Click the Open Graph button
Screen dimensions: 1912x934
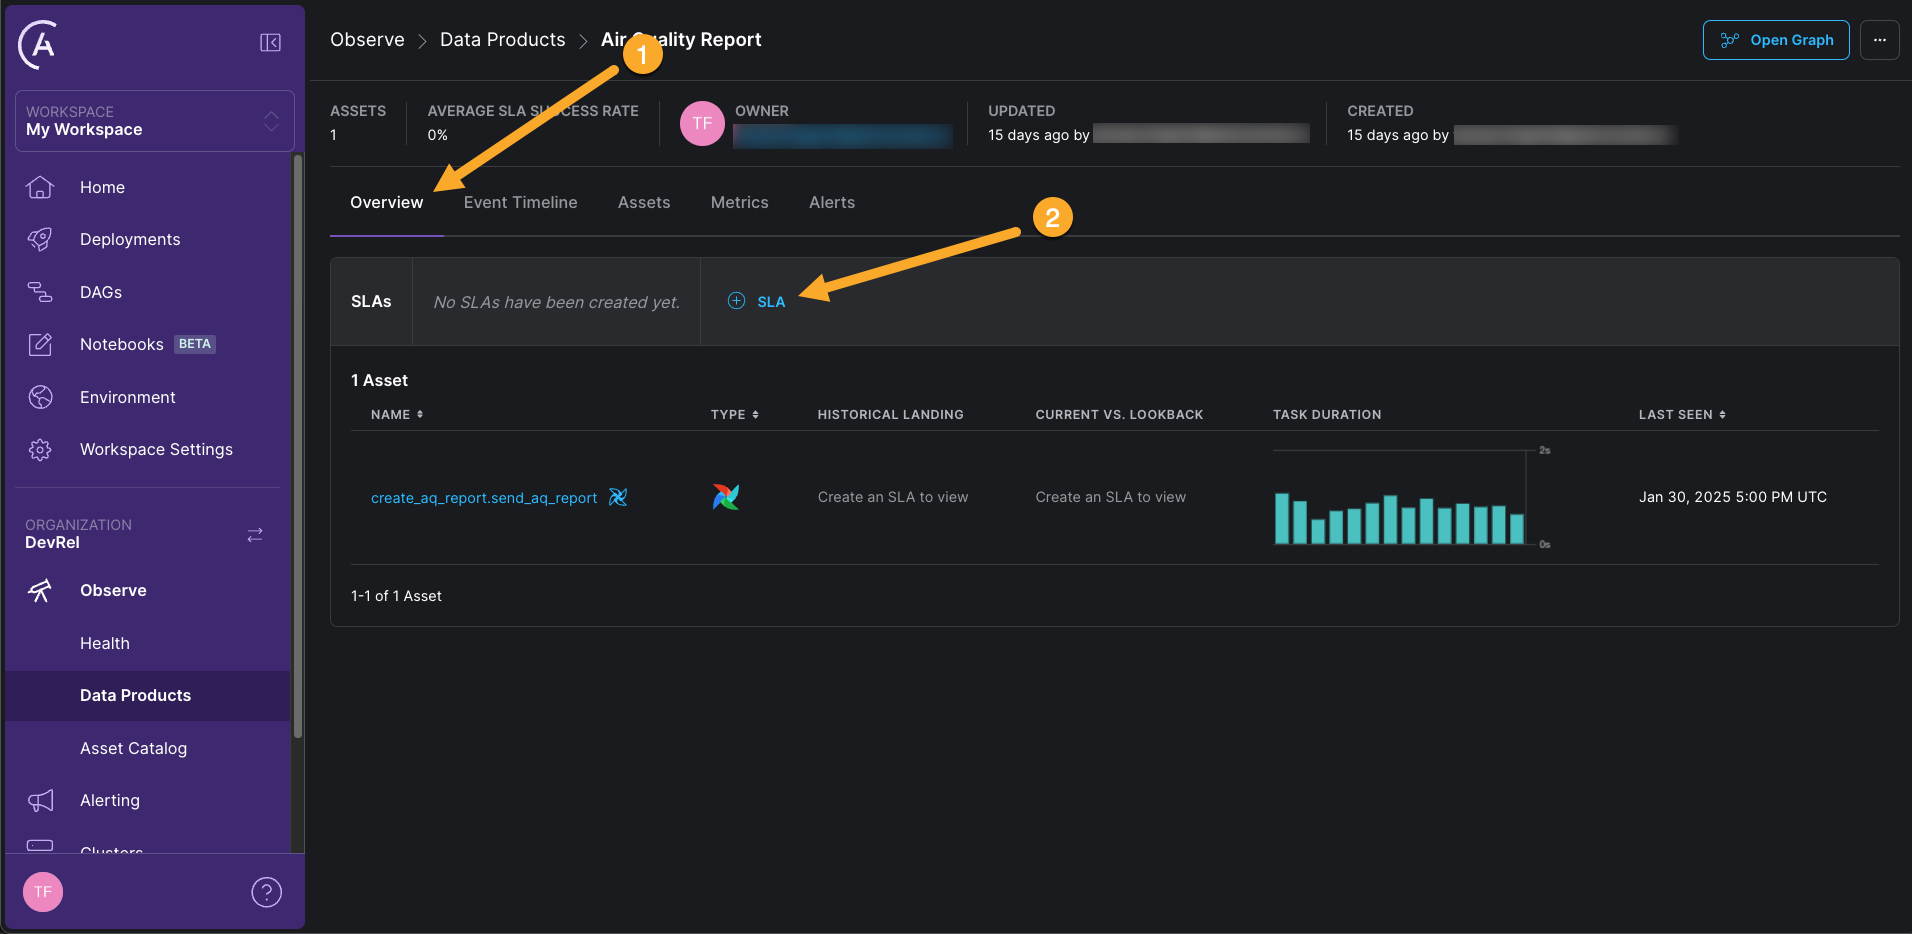1776,40
